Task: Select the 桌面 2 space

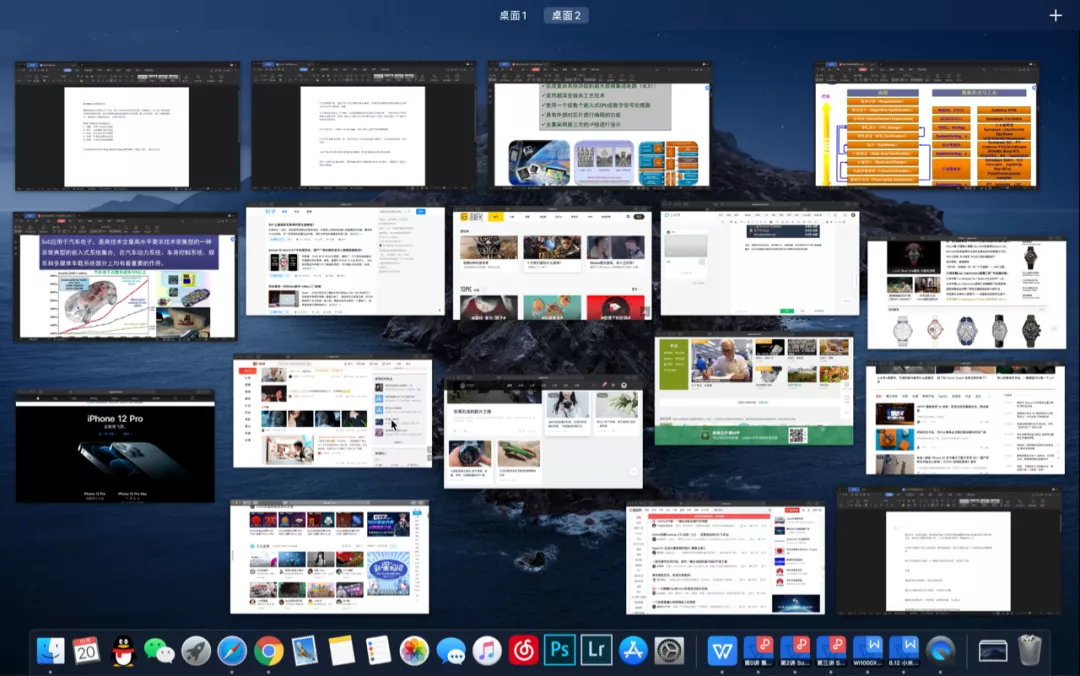Action: point(566,15)
